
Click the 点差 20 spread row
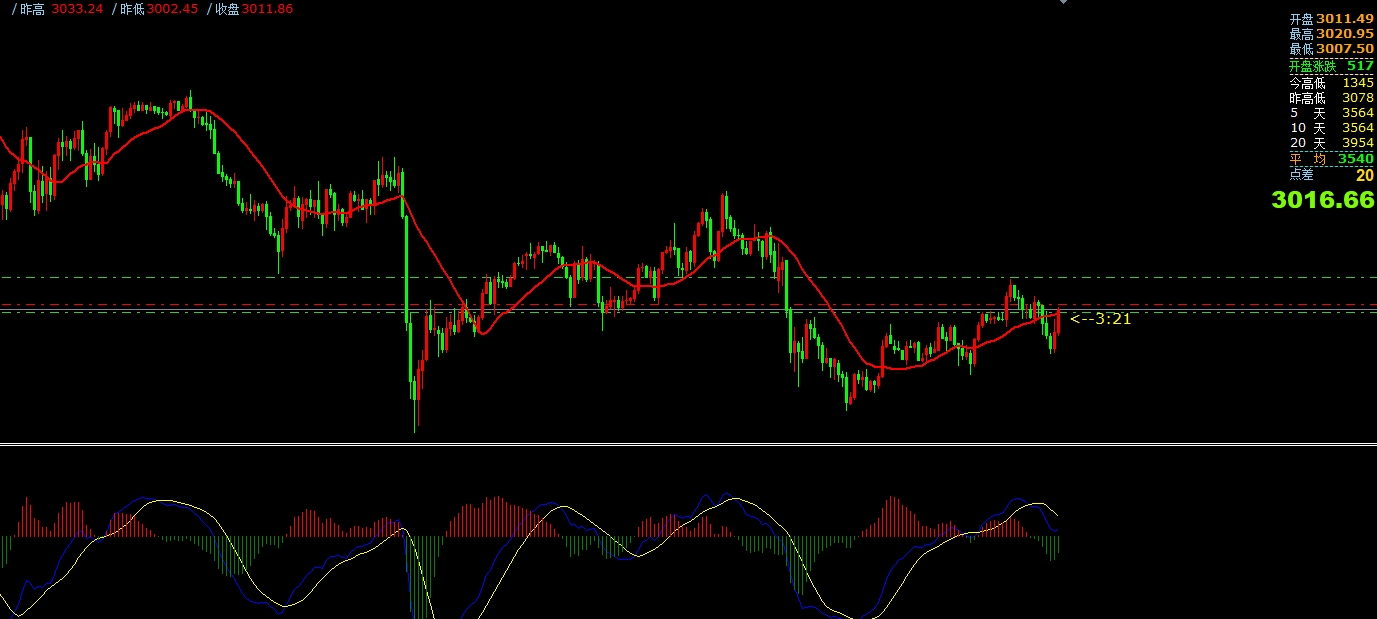1330,175
